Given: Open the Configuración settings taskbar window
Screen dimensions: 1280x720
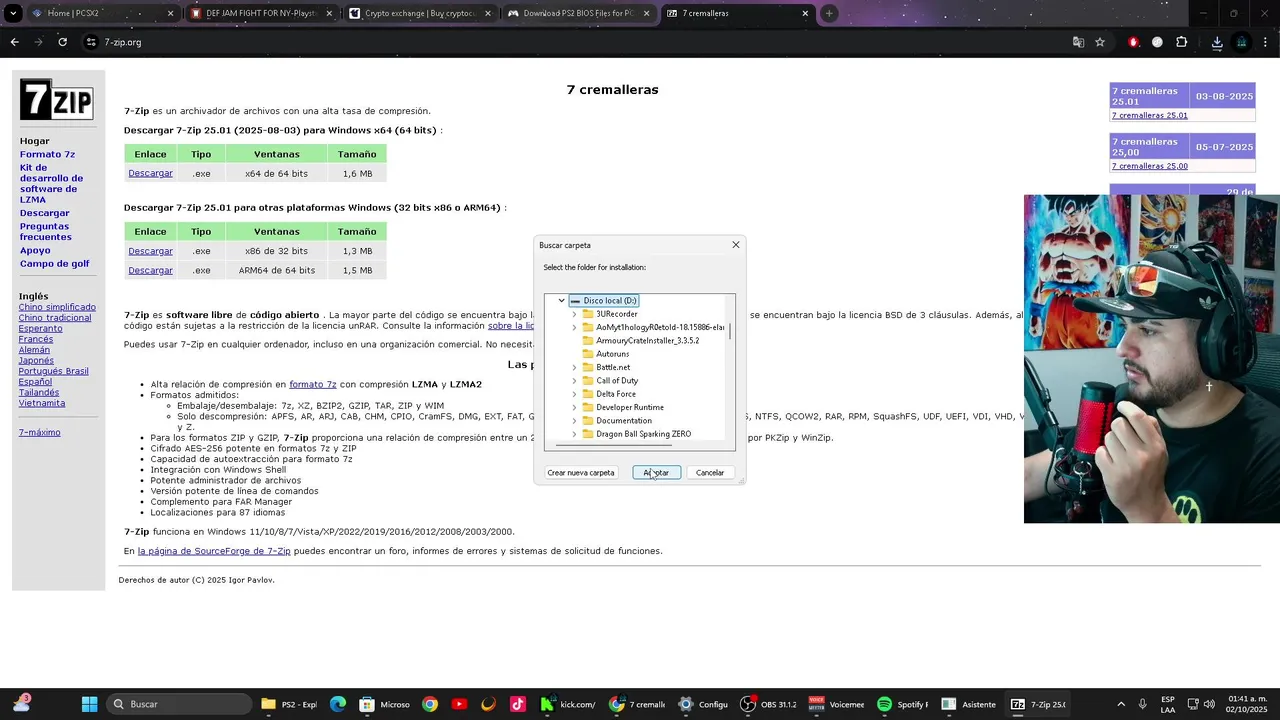Looking at the screenshot, I should click(703, 704).
